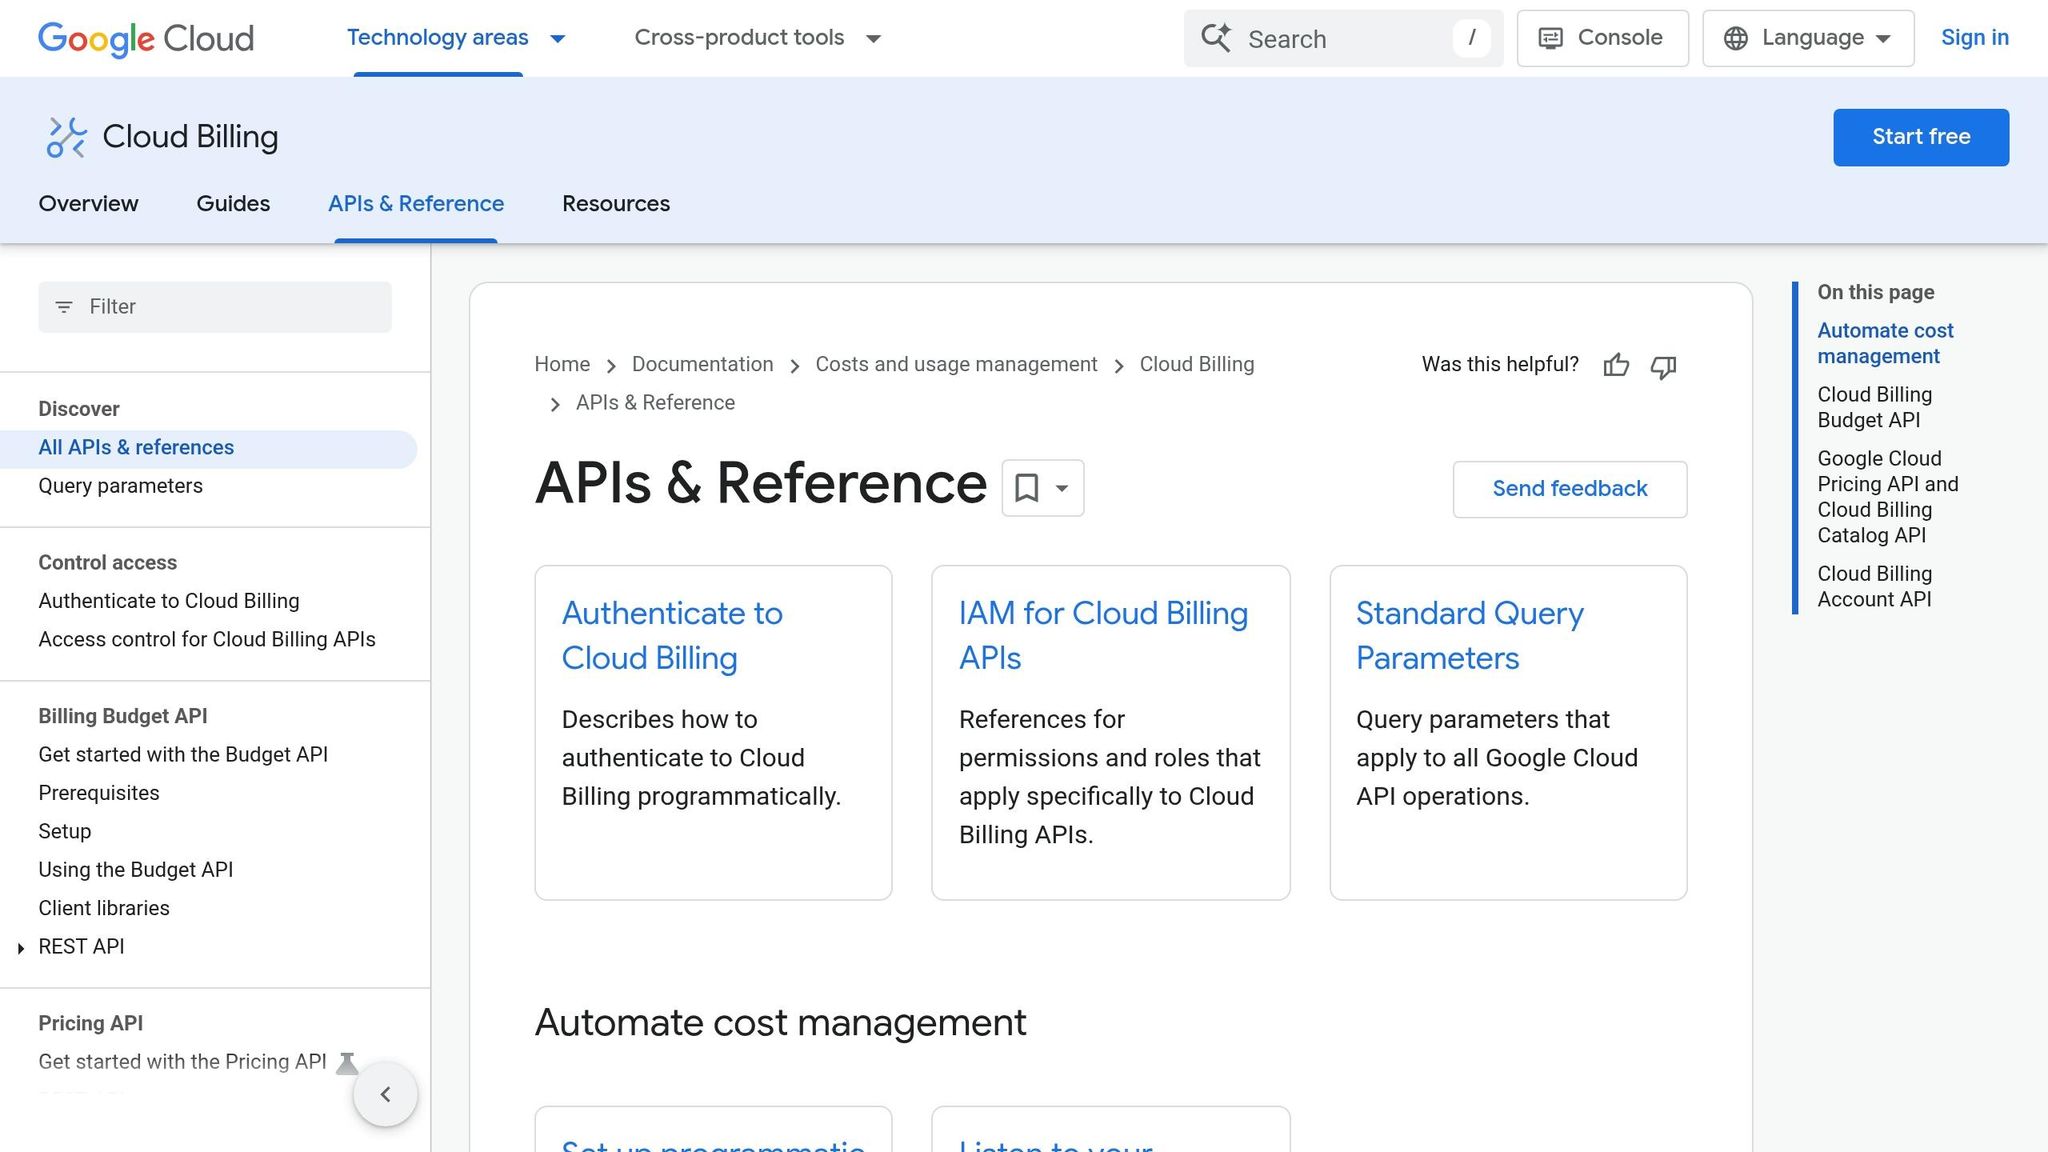Screen dimensions: 2048x1152
Task: Open the Console using its icon
Action: (1551, 38)
